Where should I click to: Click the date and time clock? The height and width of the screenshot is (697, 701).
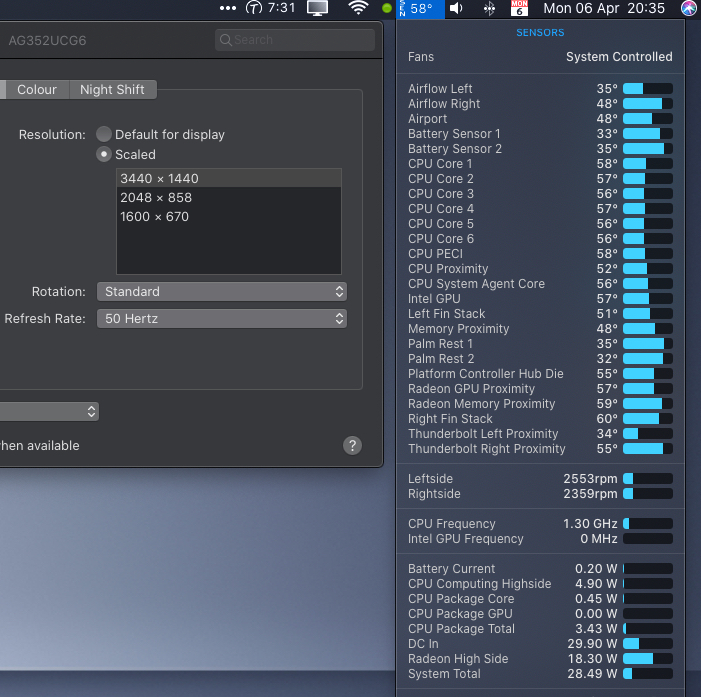(x=604, y=8)
